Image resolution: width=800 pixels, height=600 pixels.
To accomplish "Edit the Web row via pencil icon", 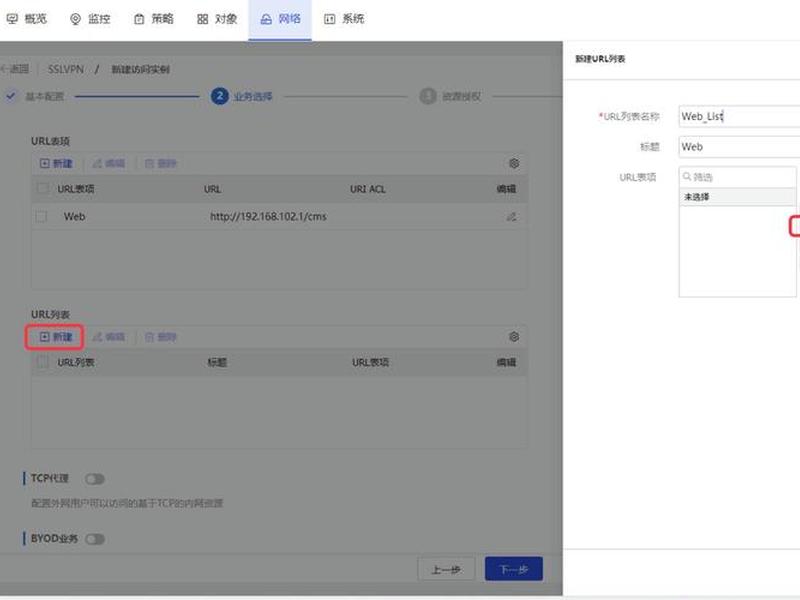I will coord(511,217).
